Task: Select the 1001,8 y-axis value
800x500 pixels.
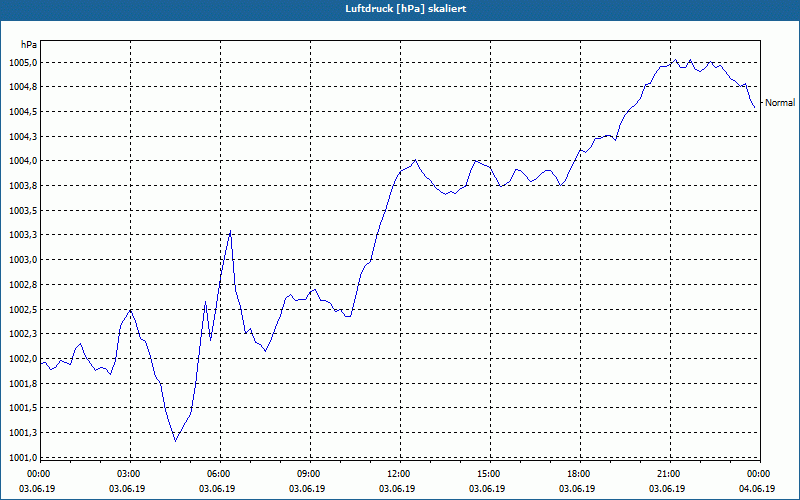Action: tap(23, 383)
